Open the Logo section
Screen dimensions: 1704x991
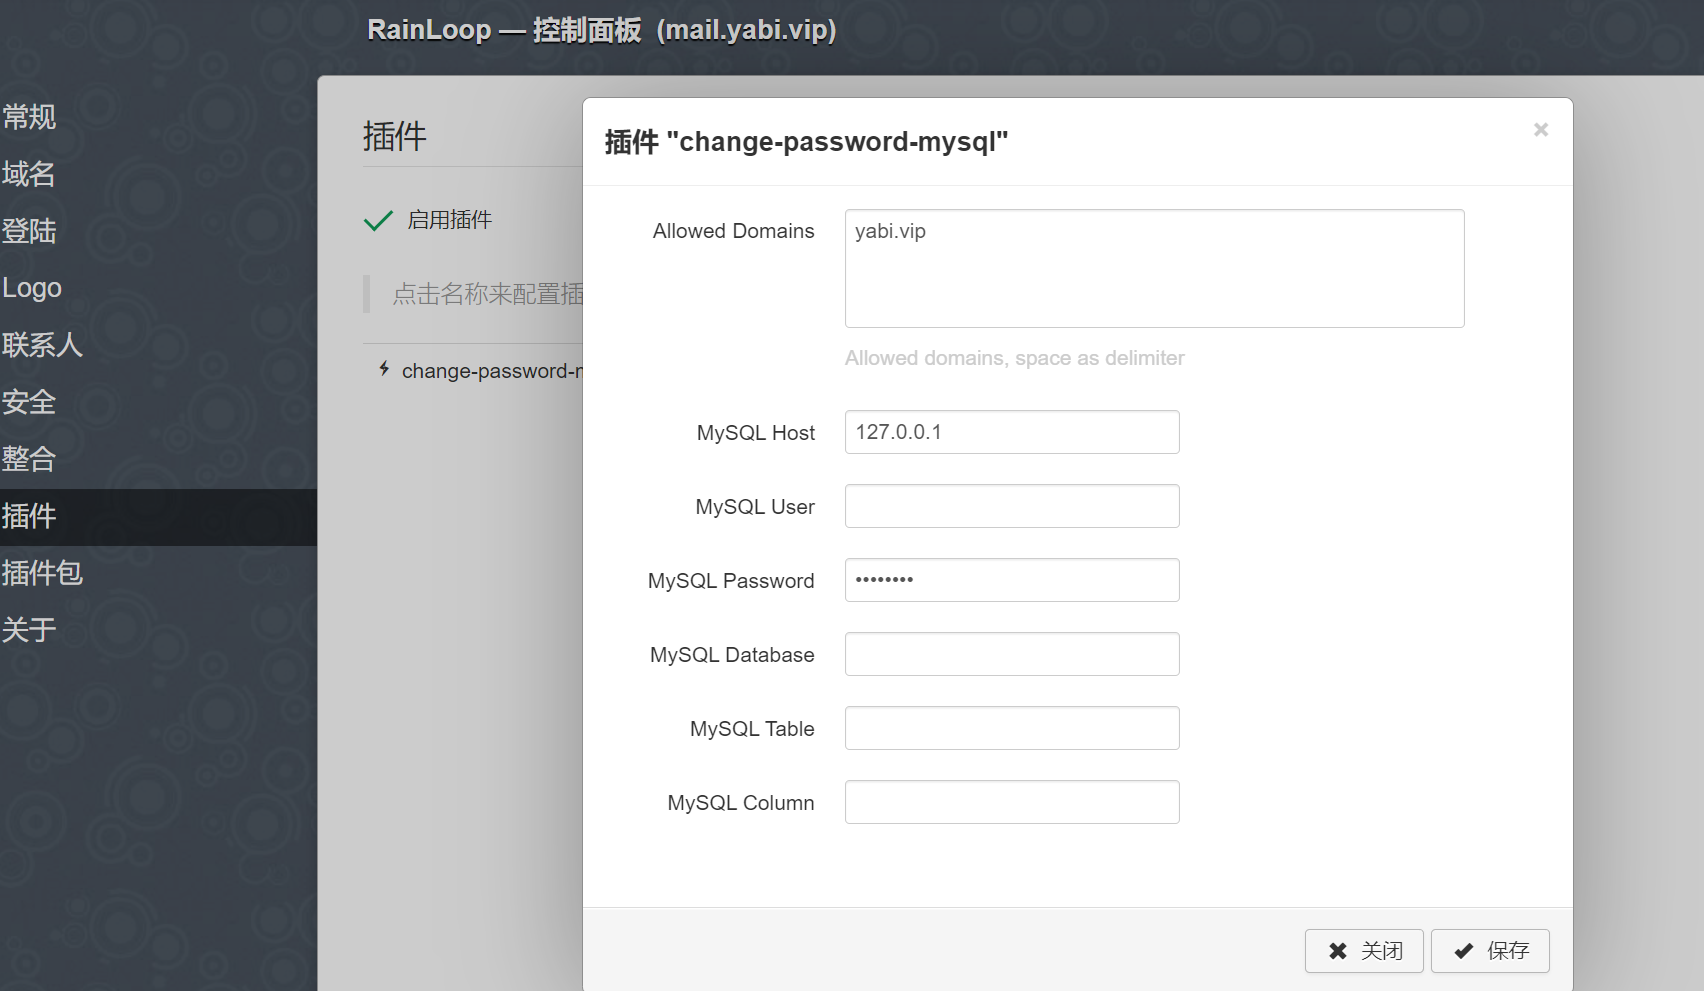(32, 288)
